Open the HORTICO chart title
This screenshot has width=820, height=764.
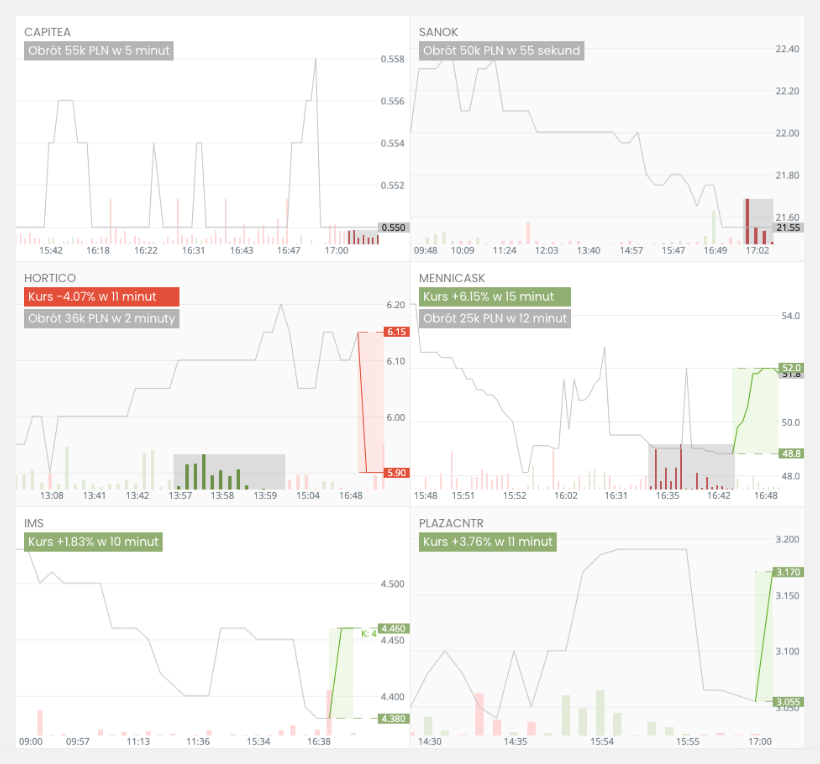[50, 278]
